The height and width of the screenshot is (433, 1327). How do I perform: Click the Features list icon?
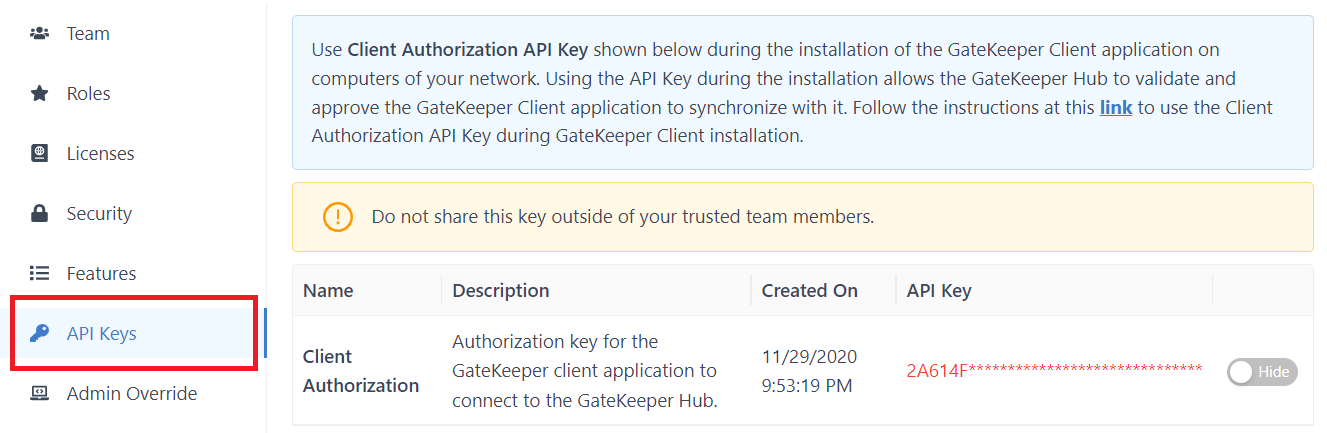[40, 274]
